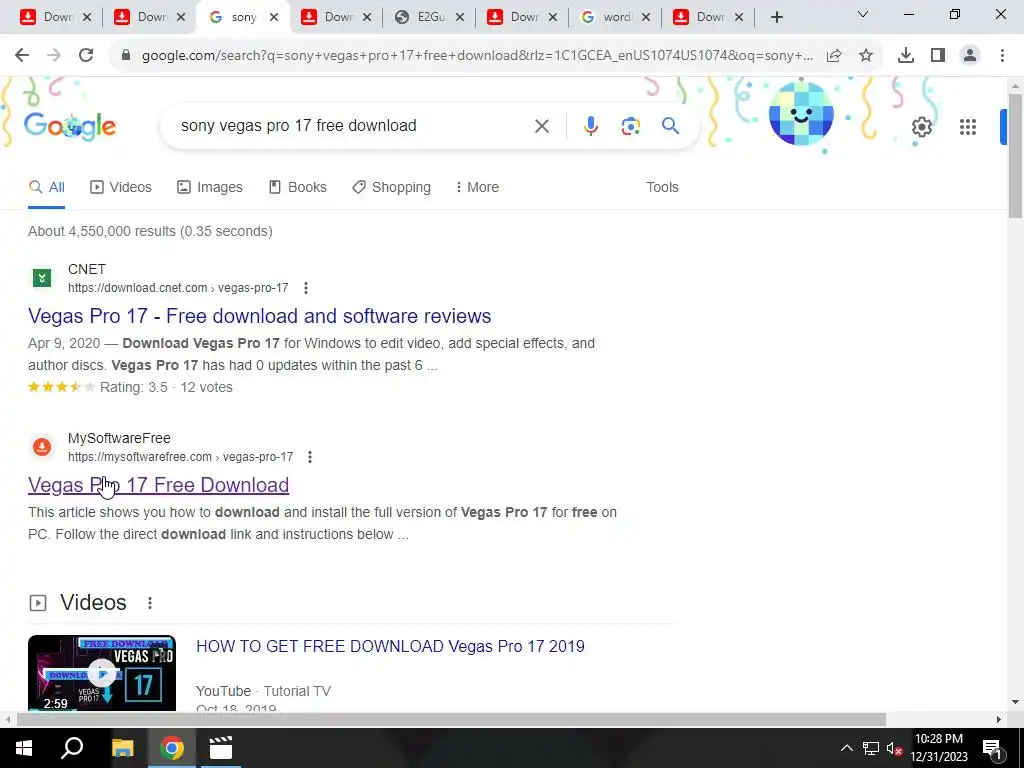
Task: Click the taskbar clock showing 10:28 PM
Action: [938, 748]
